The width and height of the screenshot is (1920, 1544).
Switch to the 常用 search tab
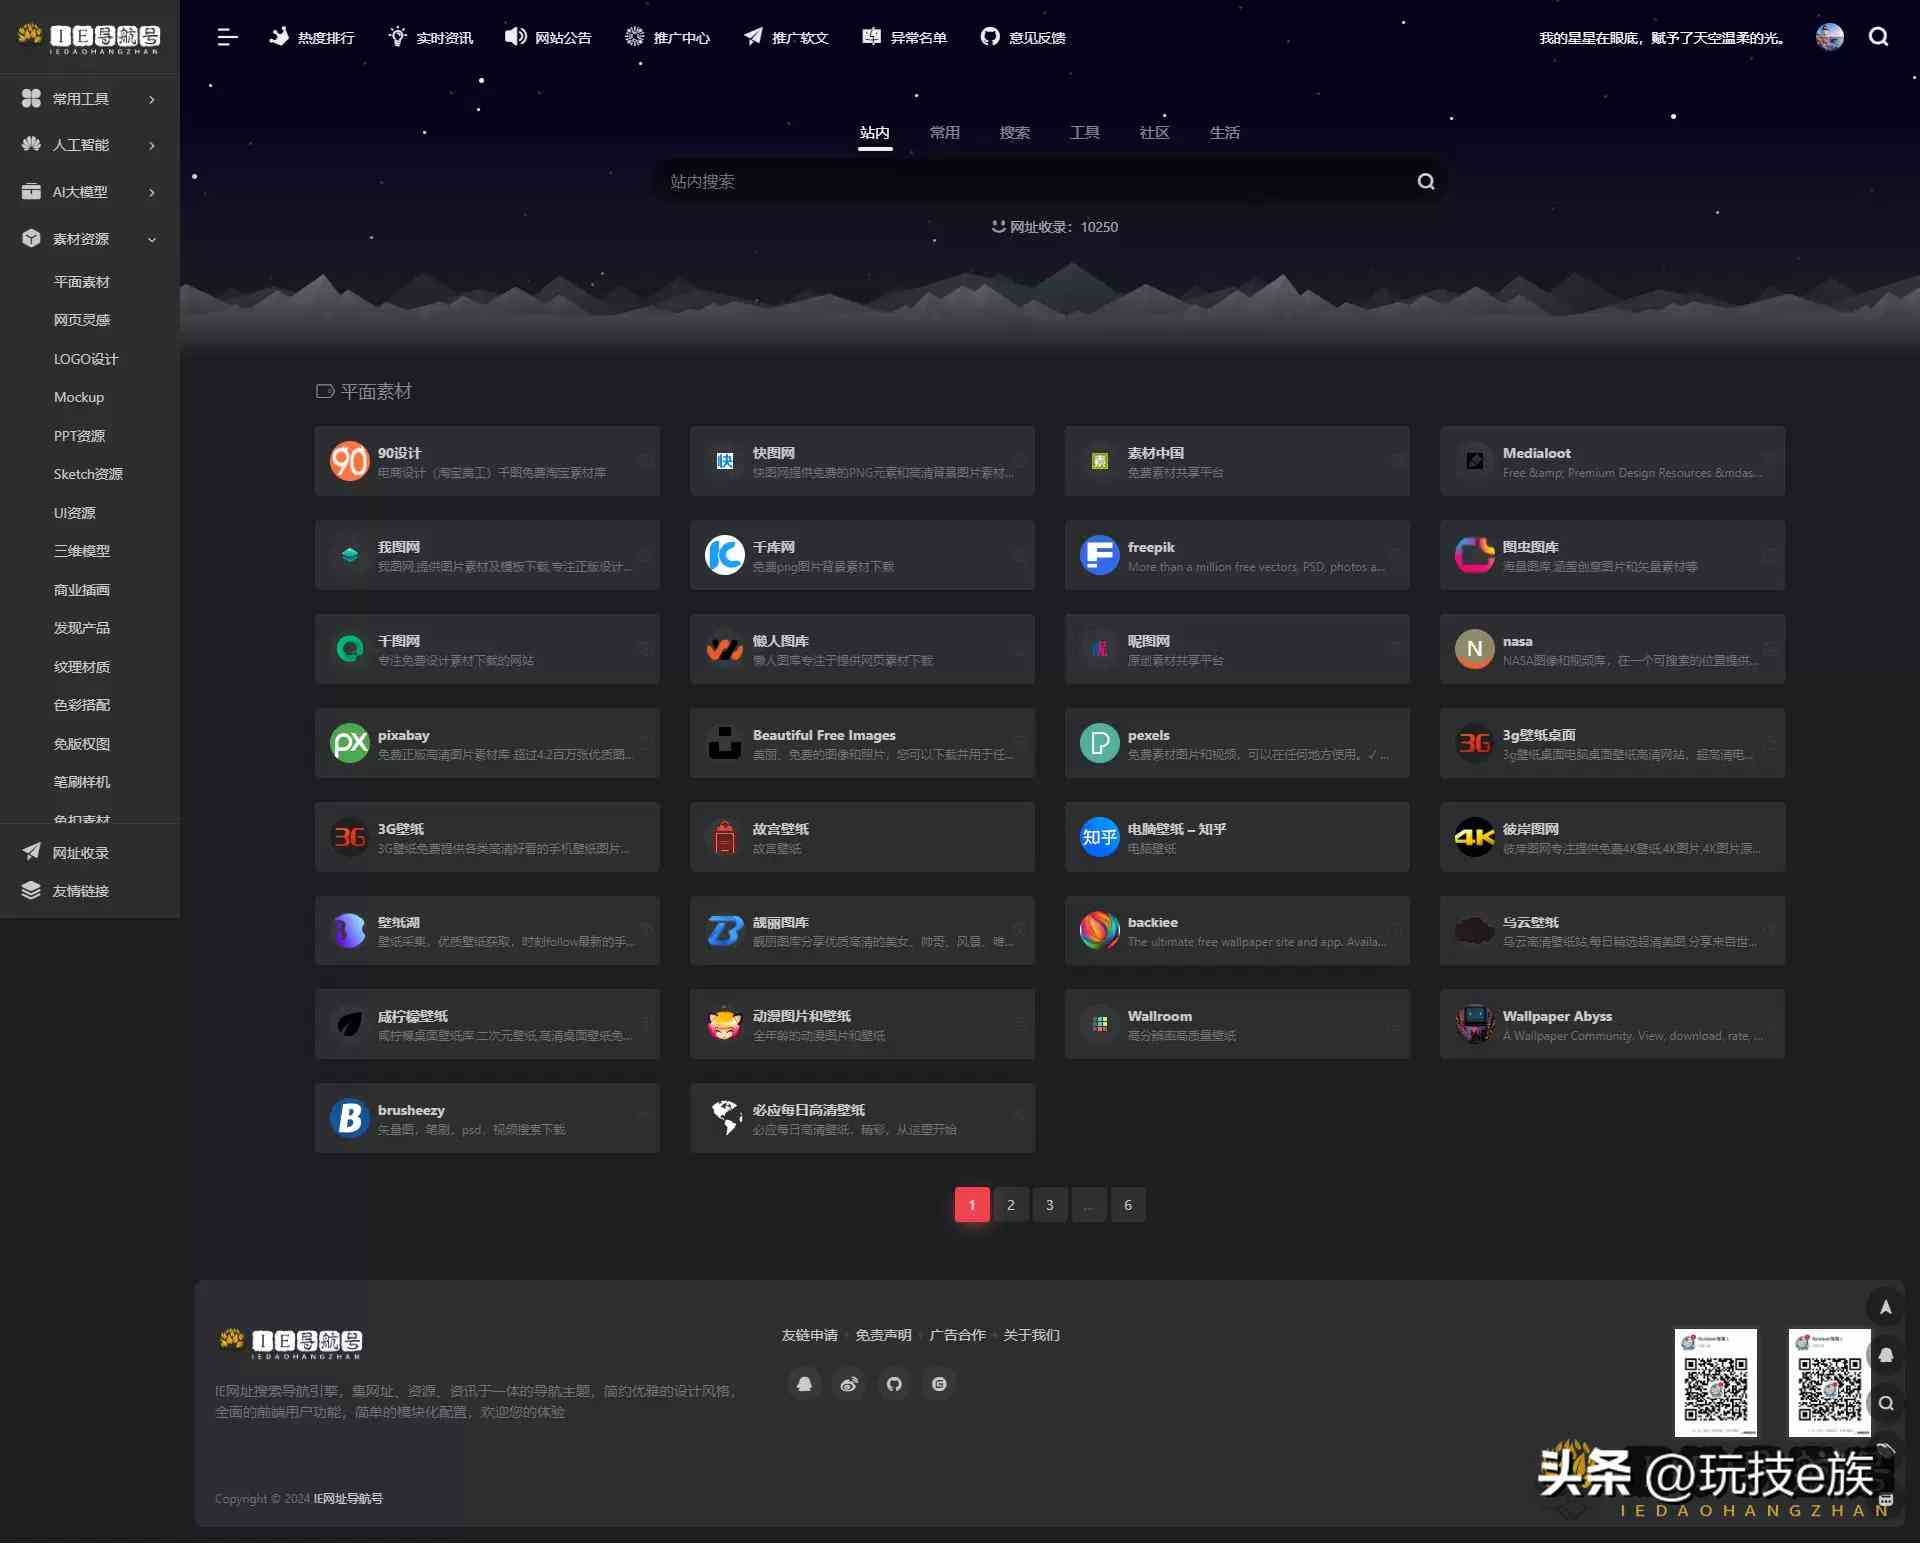click(x=945, y=133)
